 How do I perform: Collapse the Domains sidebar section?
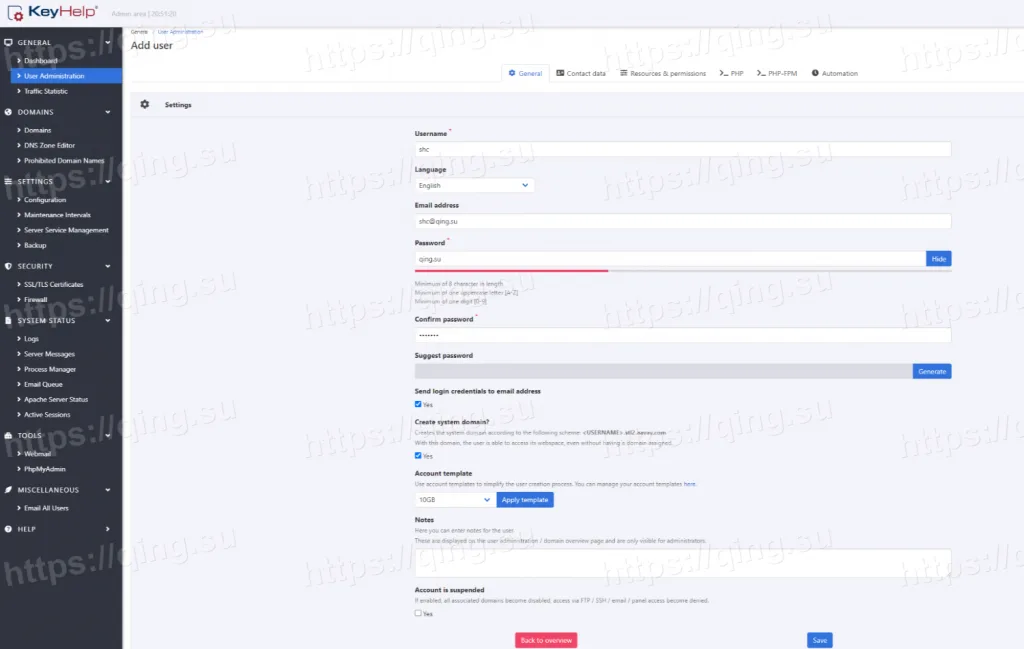(x=108, y=112)
